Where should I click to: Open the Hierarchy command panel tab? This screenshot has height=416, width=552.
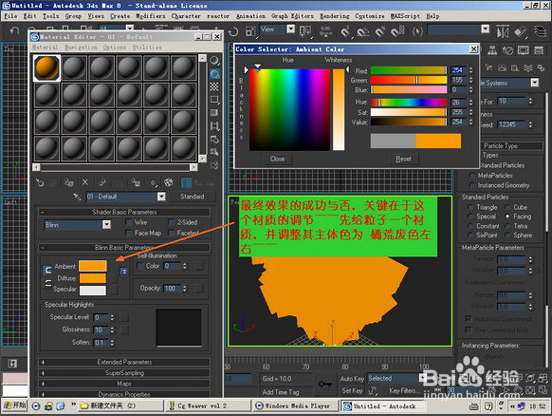(492, 51)
